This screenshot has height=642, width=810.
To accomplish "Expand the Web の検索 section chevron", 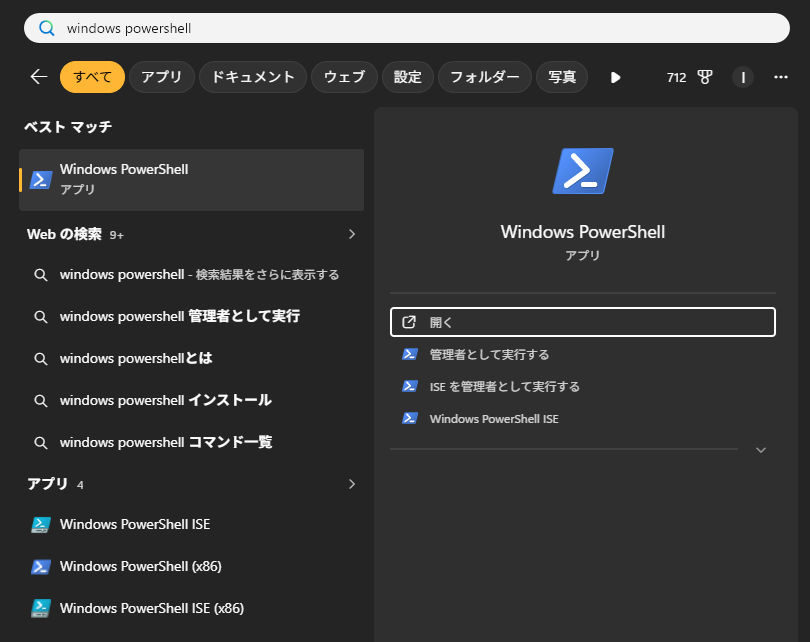I will [x=352, y=234].
